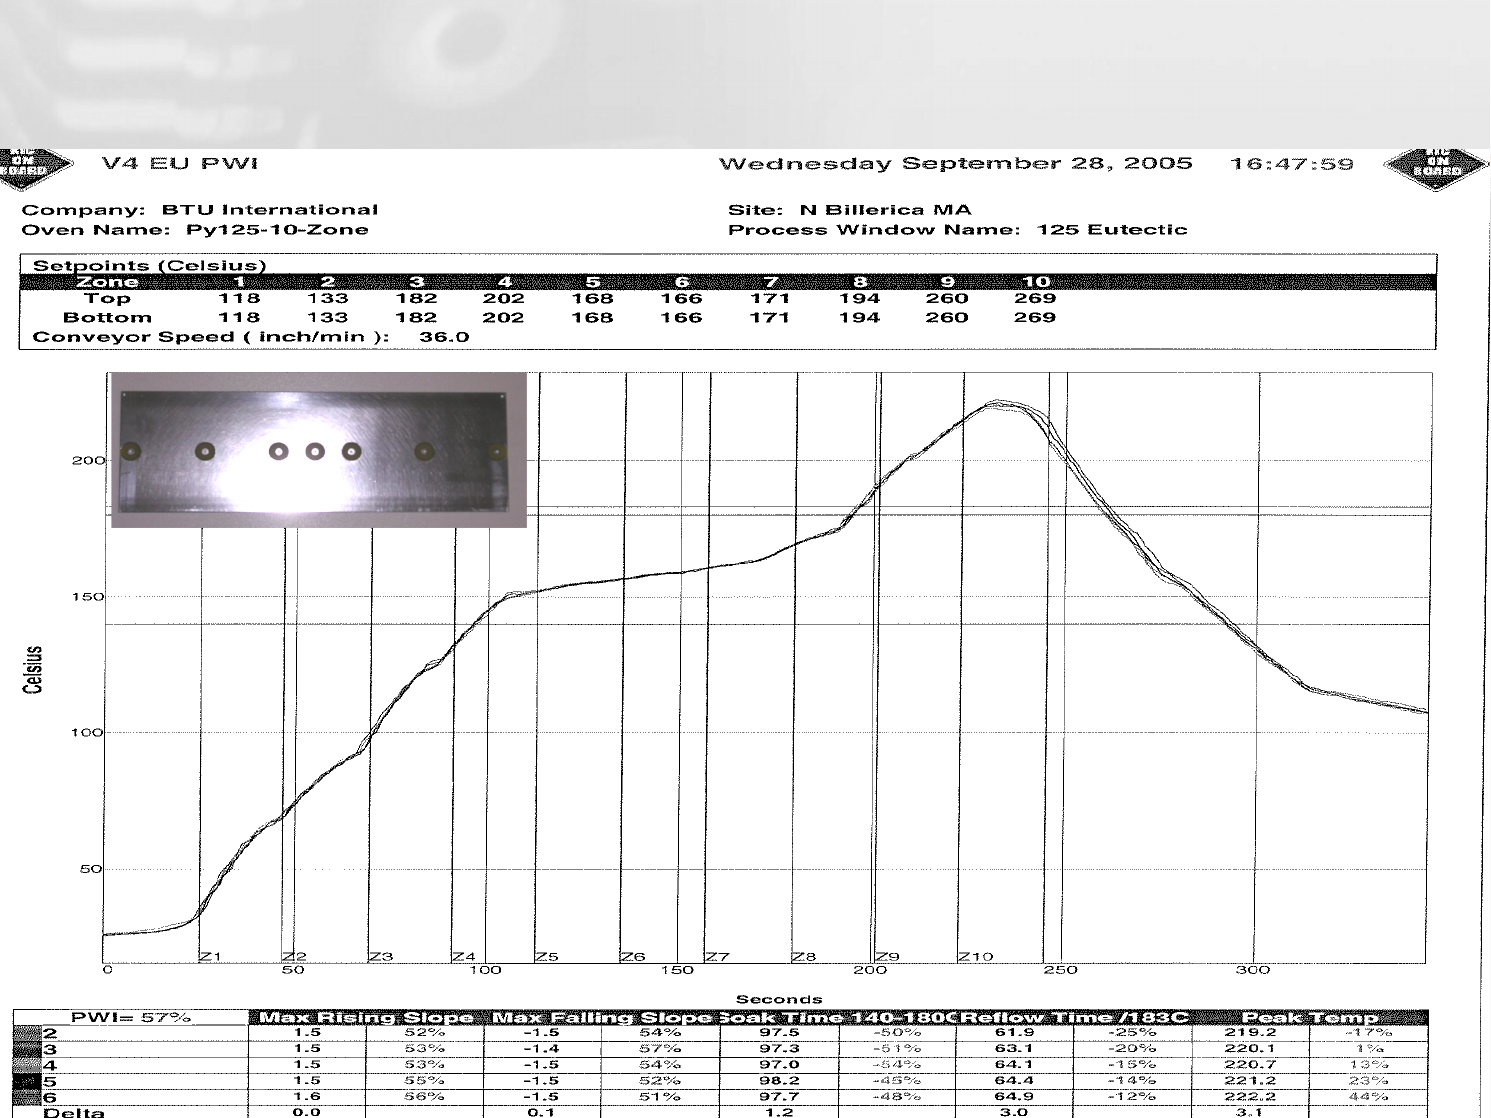Image resolution: width=1491 pixels, height=1118 pixels.
Task: Click the 'Soak Time 140-180C' column header
Action: [838, 1017]
